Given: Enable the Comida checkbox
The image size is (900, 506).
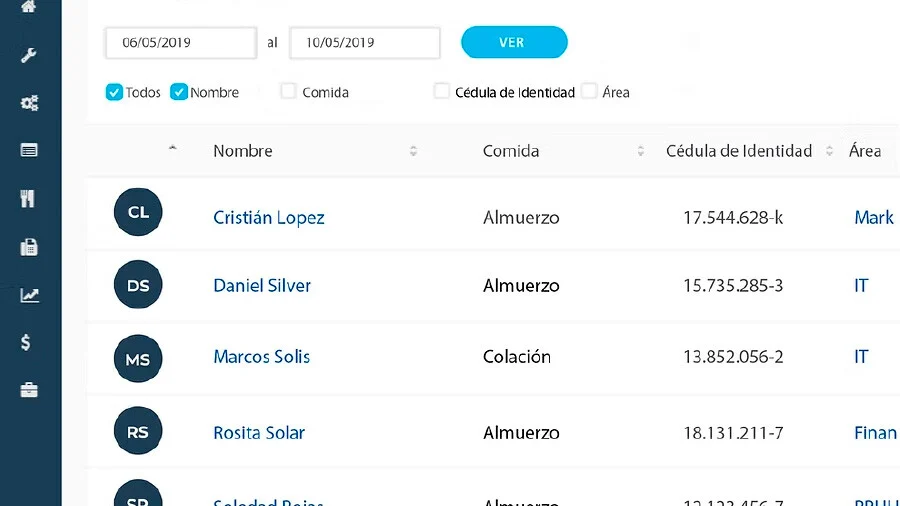Looking at the screenshot, I should click(289, 91).
